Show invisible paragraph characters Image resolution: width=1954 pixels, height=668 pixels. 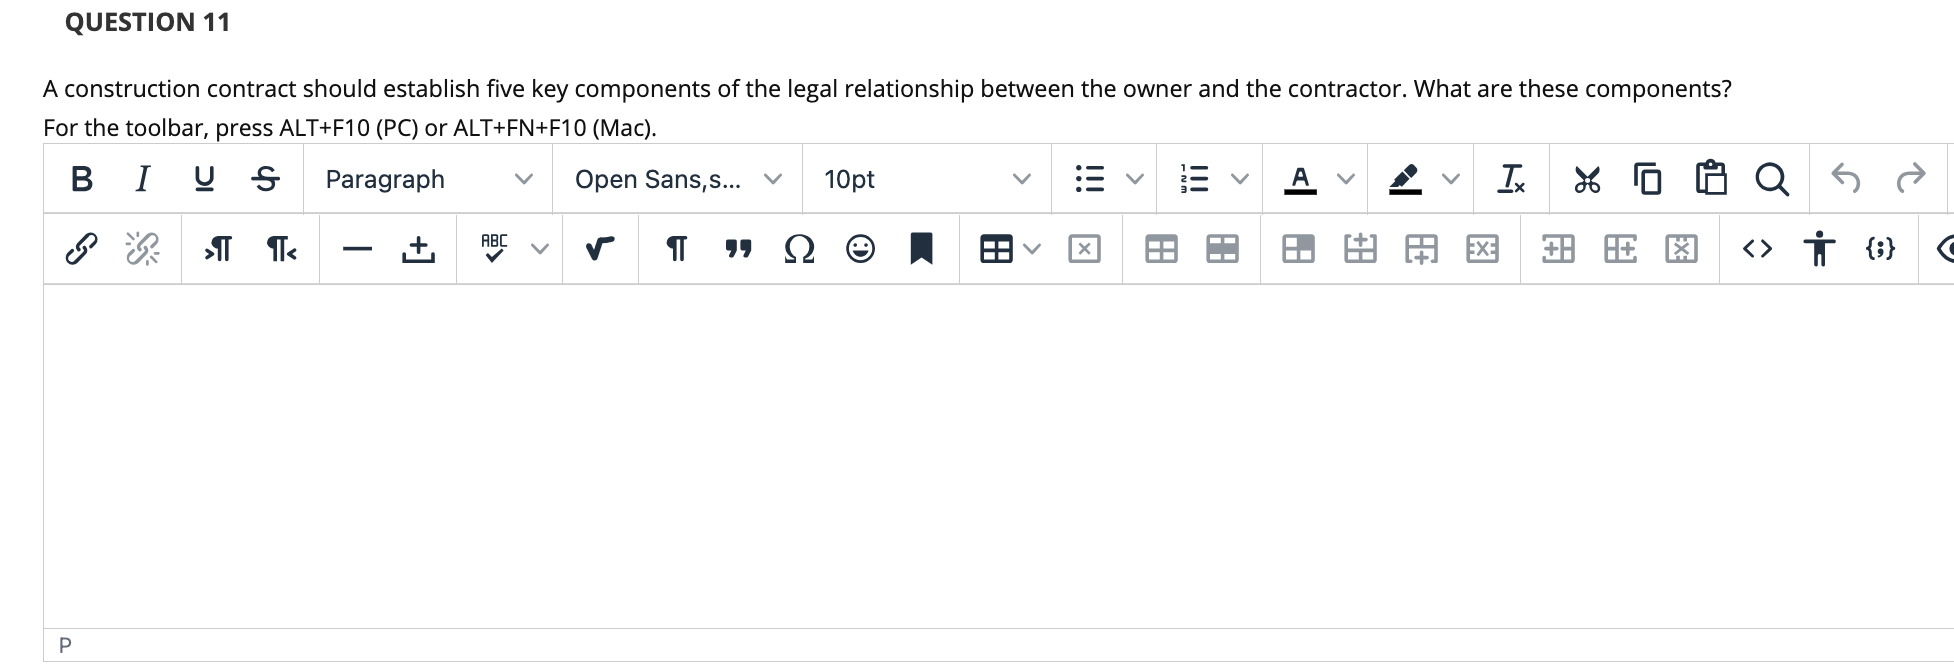click(677, 249)
